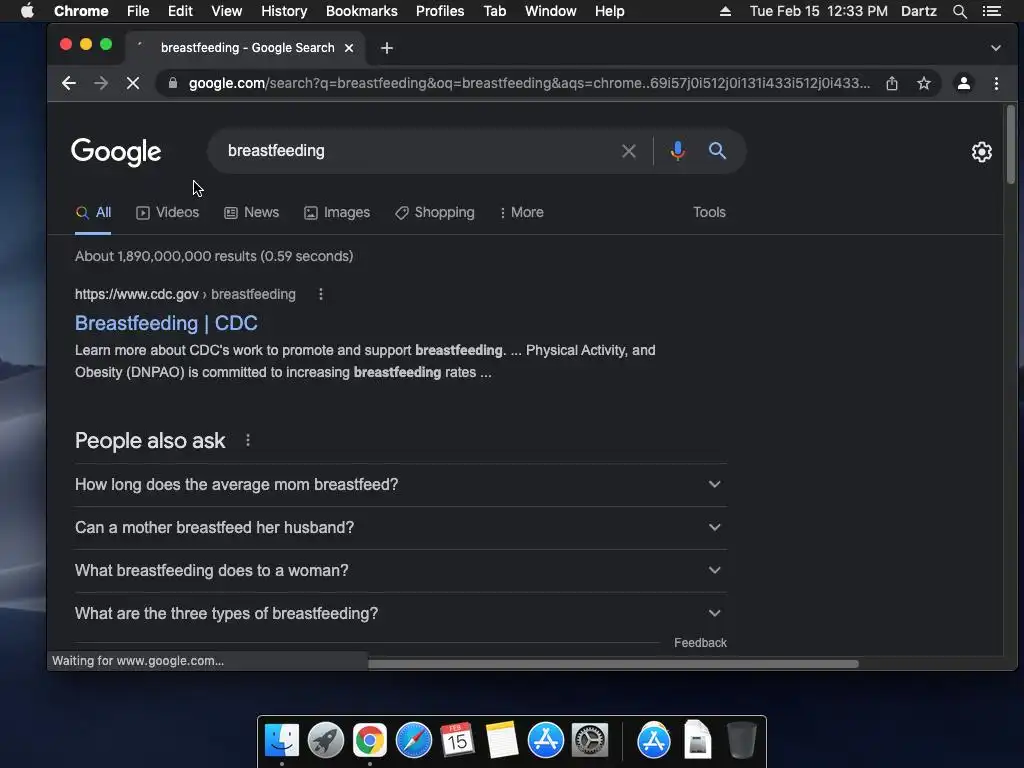Open the Apple menu
Image resolution: width=1024 pixels, height=768 pixels.
[x=27, y=11]
